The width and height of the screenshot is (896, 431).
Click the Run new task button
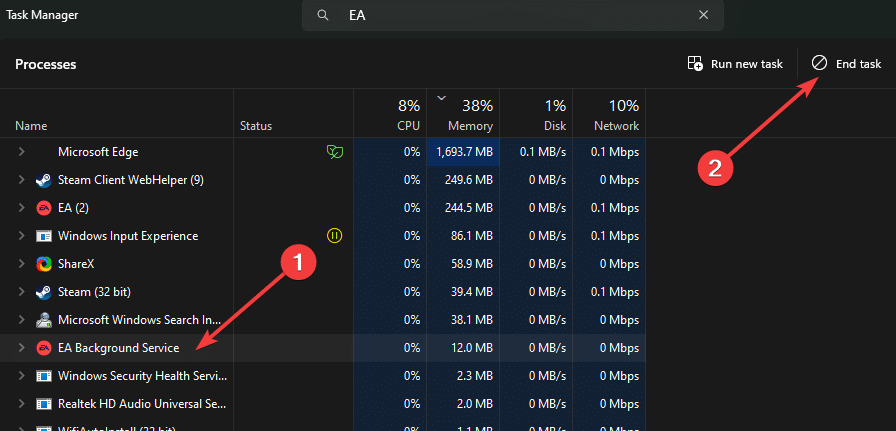click(x=735, y=64)
